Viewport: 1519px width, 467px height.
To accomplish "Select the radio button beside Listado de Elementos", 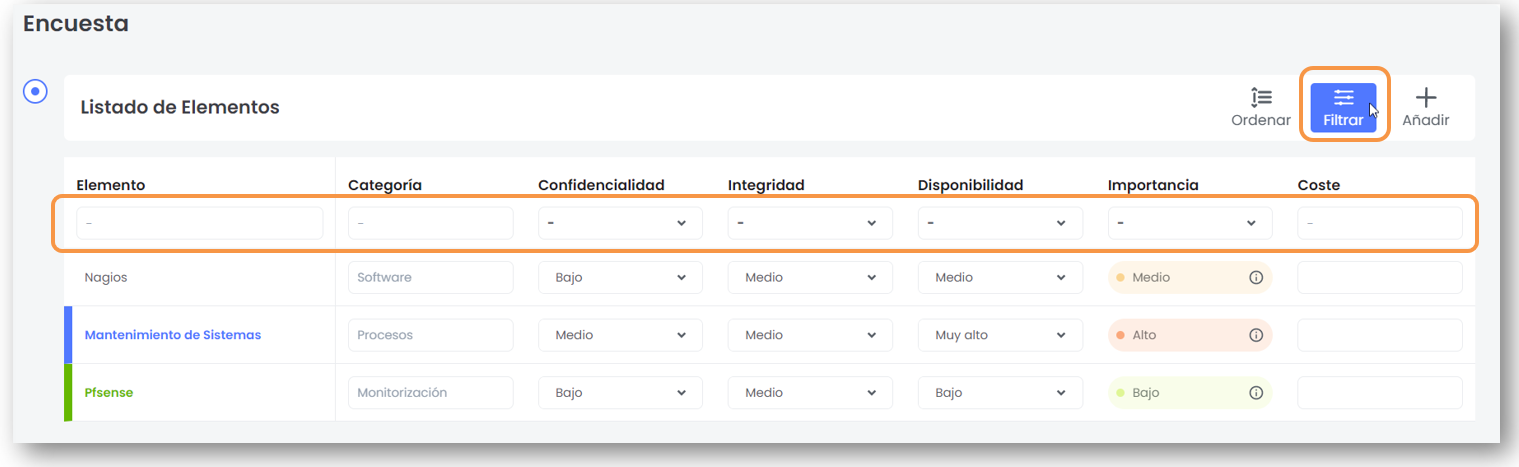I will [x=36, y=91].
